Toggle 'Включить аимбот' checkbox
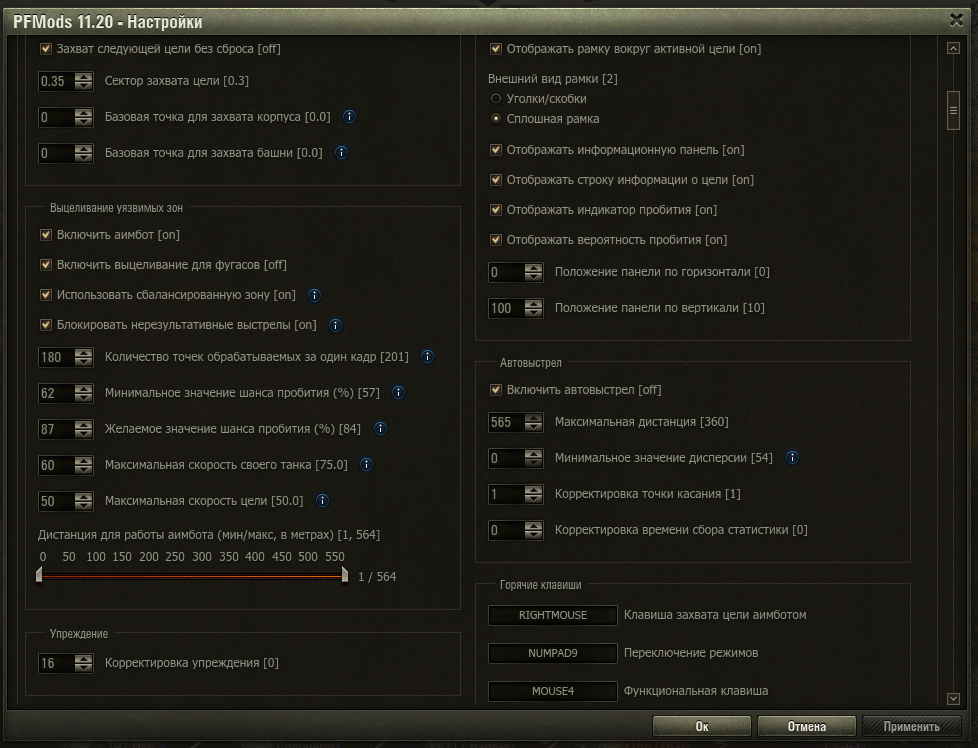Screen dimensions: 978x748 click(45, 235)
